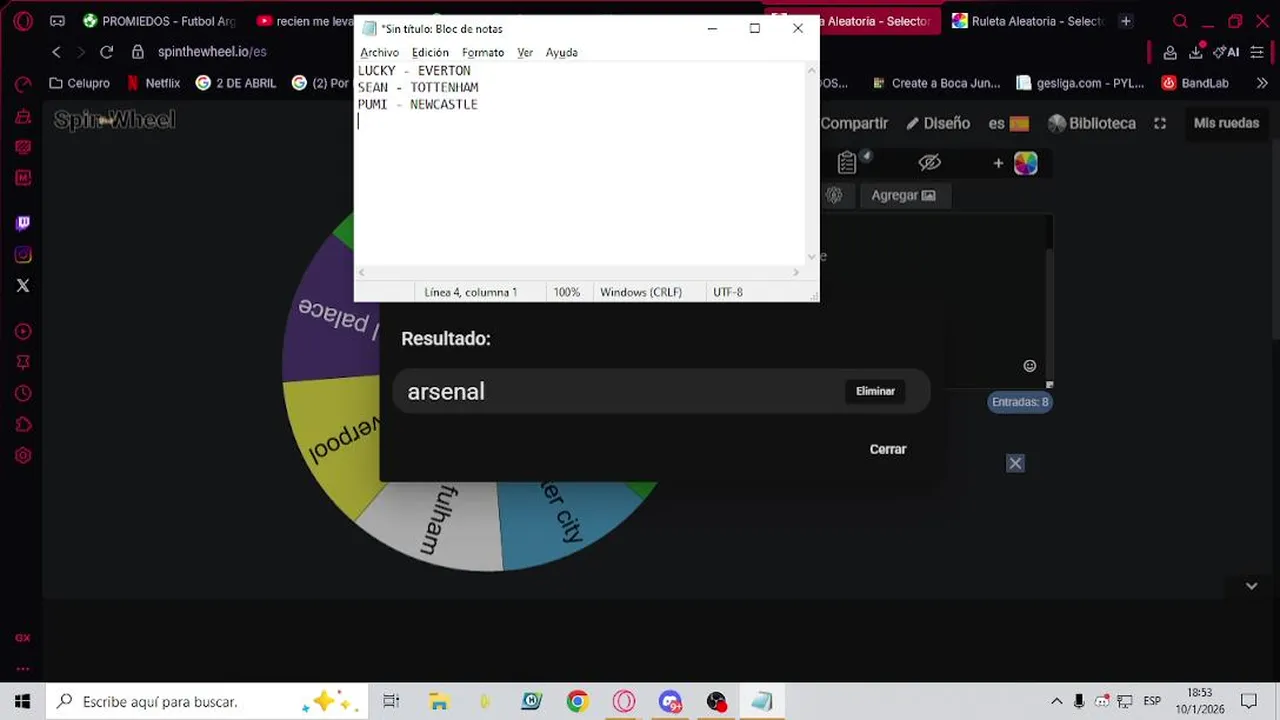Screen dimensions: 1280x720
Task: Open the GX Control speedometer sidebar icon
Action: click(x=23, y=86)
